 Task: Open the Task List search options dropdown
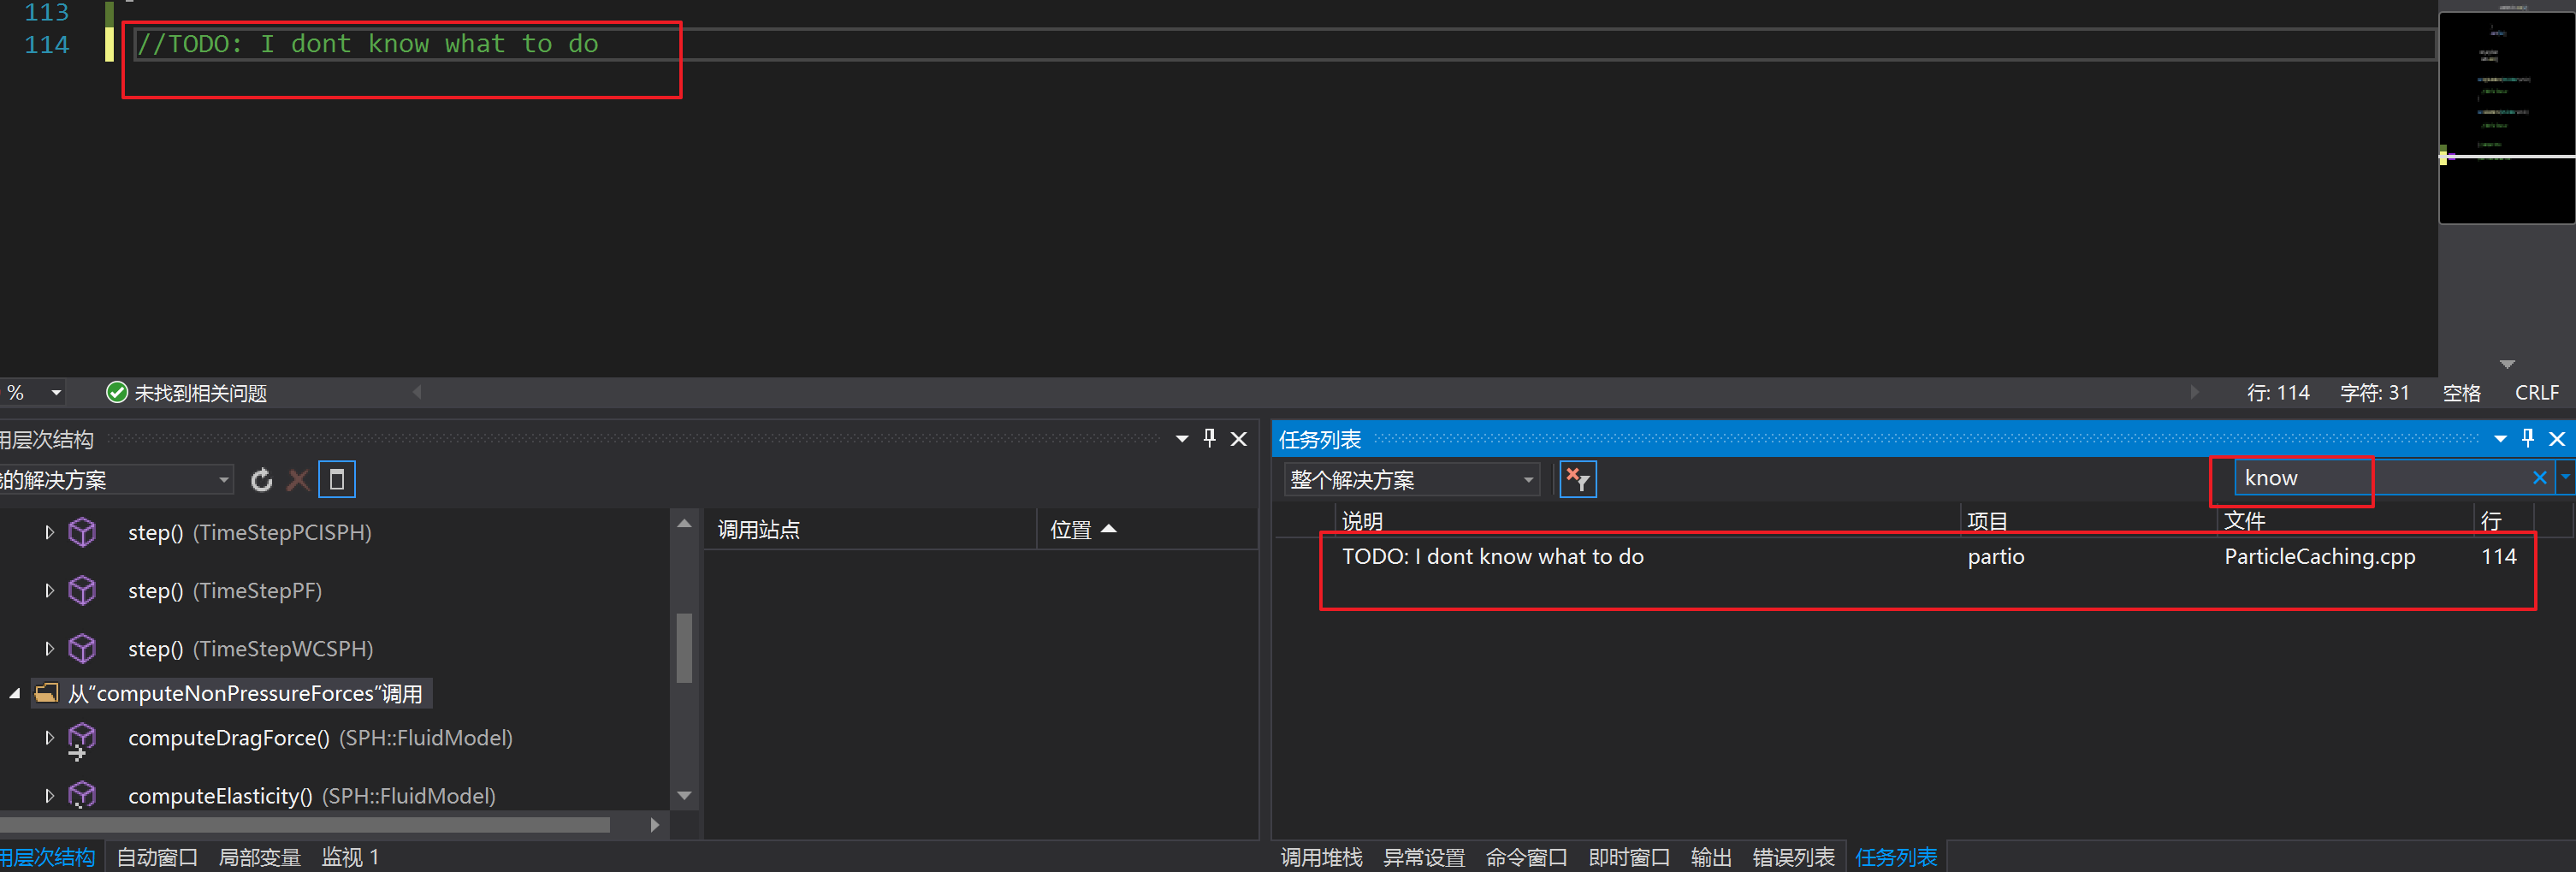tap(2565, 478)
